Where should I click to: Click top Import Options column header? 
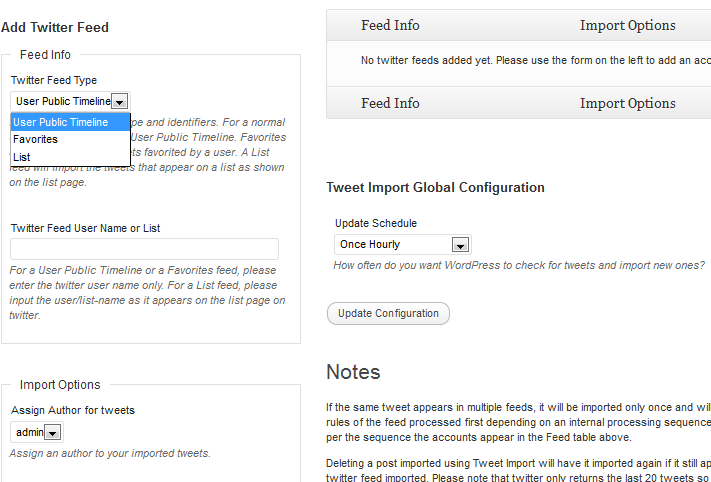click(x=628, y=25)
